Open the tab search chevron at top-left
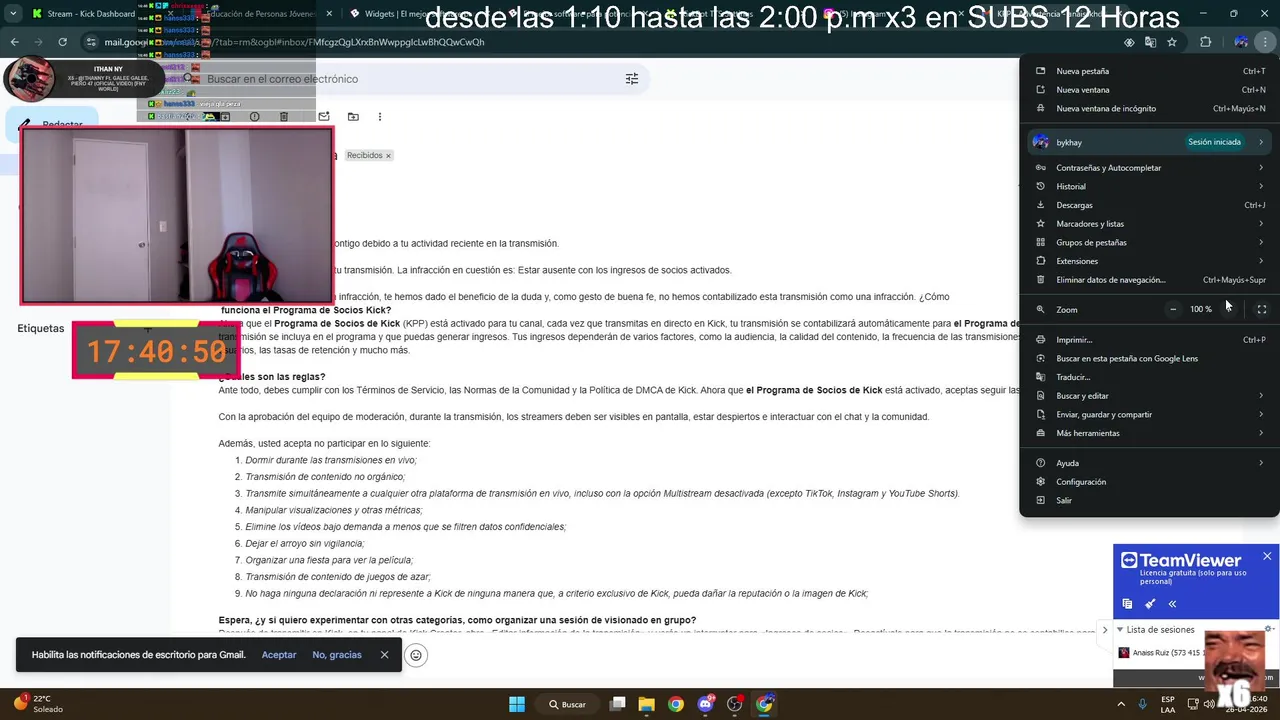Screen dimensions: 1280x720 click(12, 14)
